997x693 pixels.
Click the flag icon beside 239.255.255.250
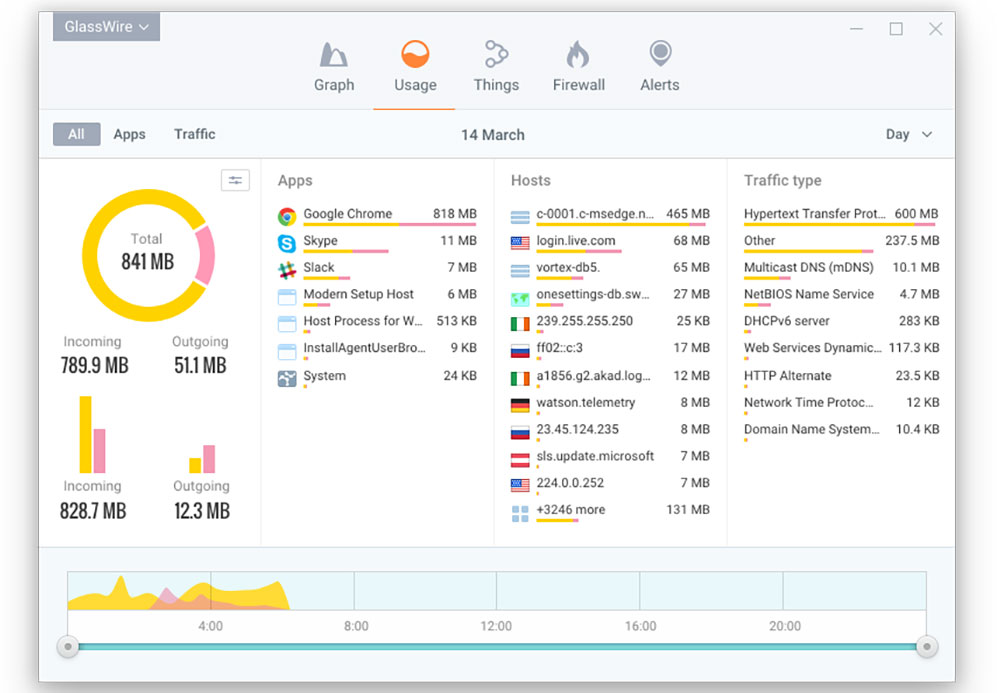pyautogui.click(x=520, y=324)
